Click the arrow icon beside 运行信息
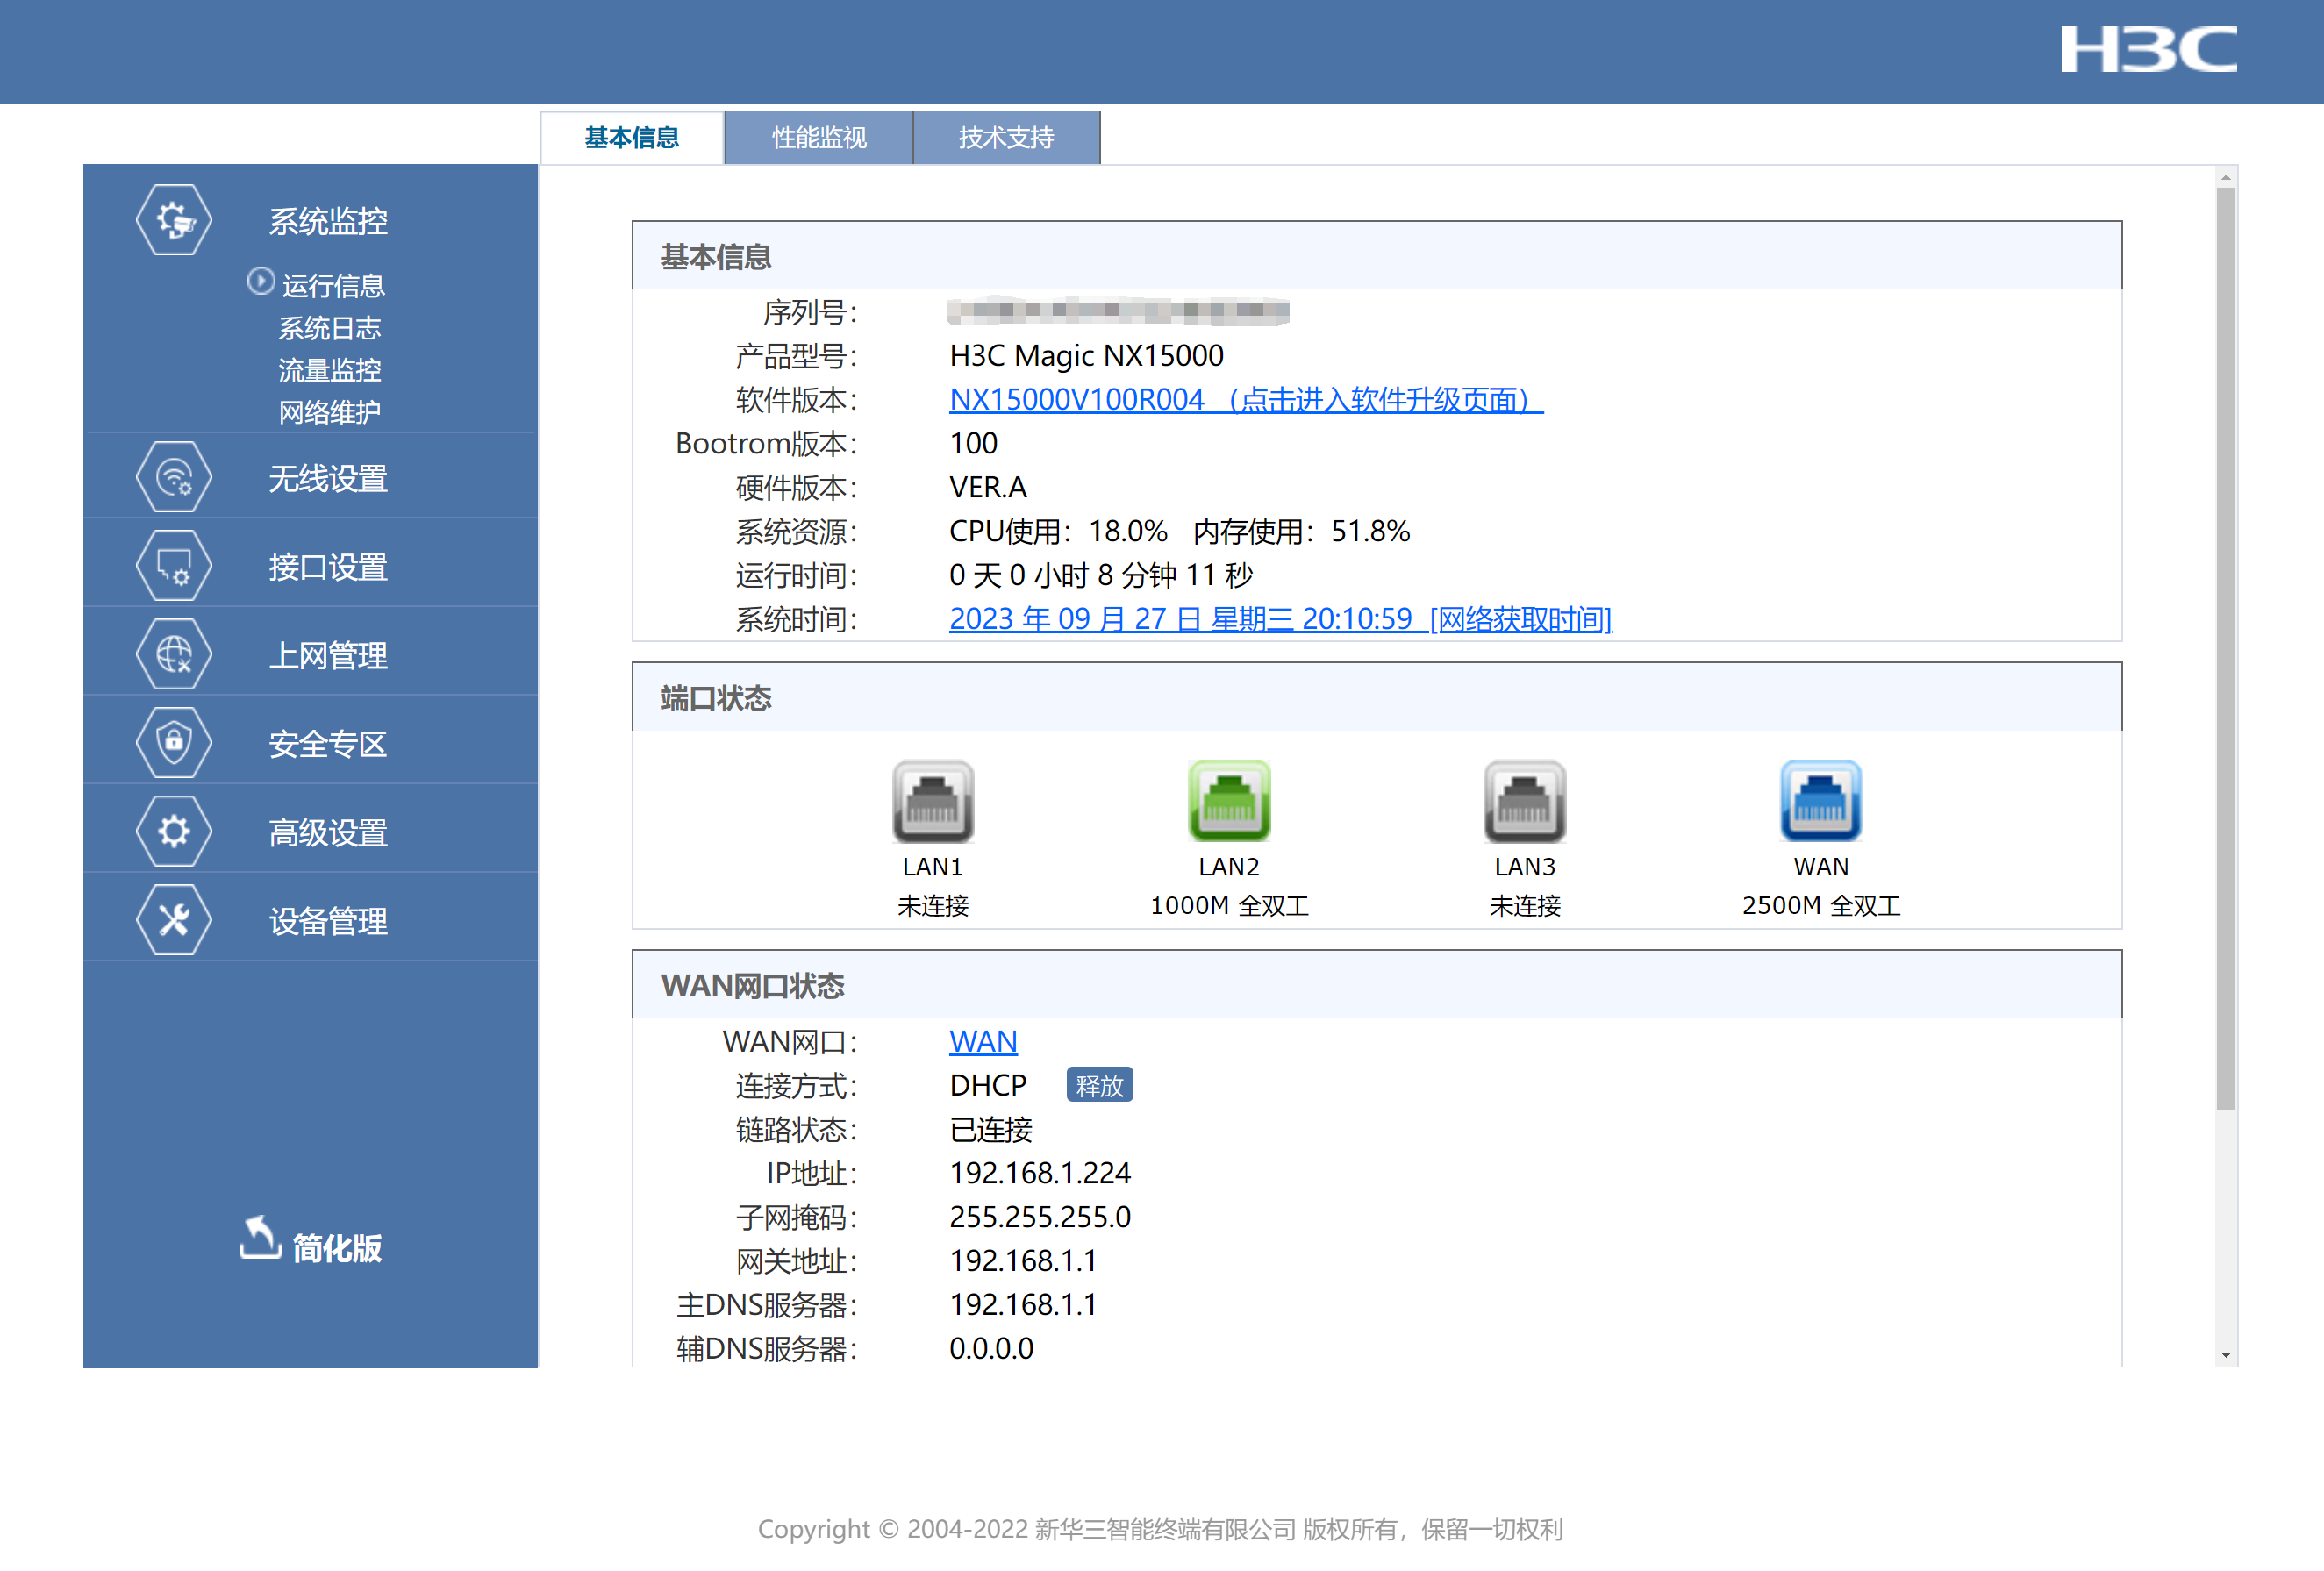2324x1571 pixels. pos(260,282)
